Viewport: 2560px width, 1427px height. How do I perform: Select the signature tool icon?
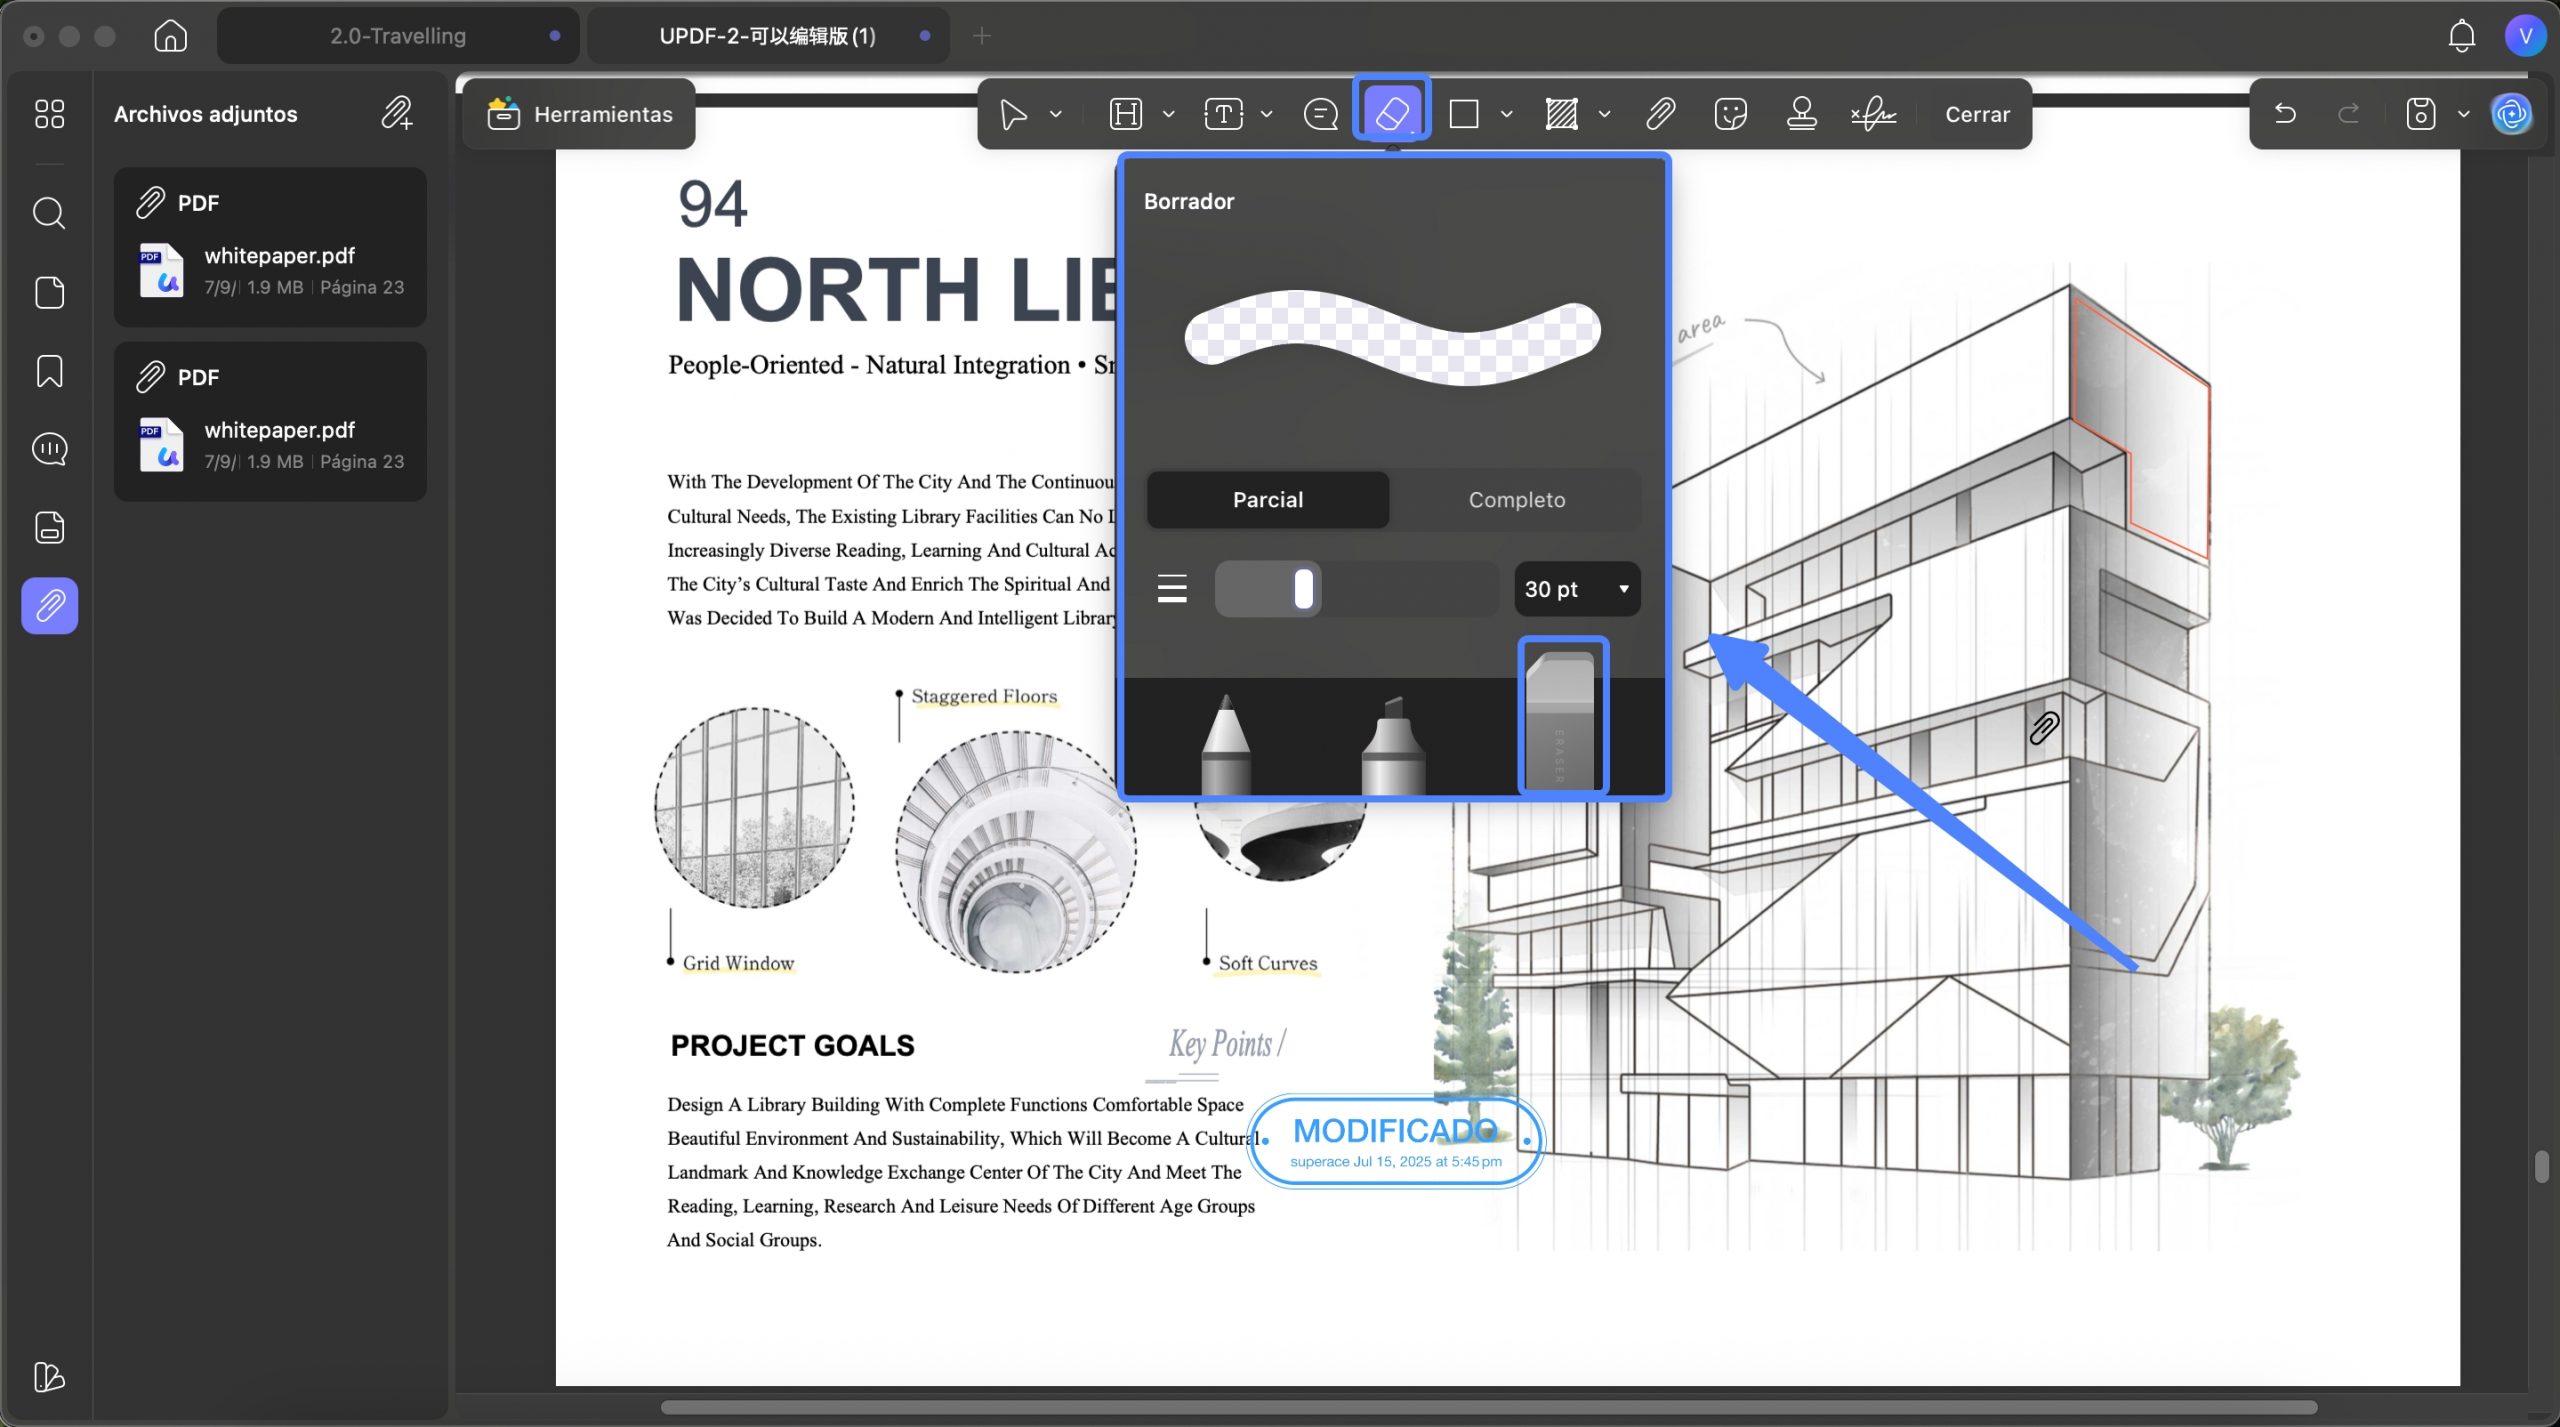click(1873, 113)
